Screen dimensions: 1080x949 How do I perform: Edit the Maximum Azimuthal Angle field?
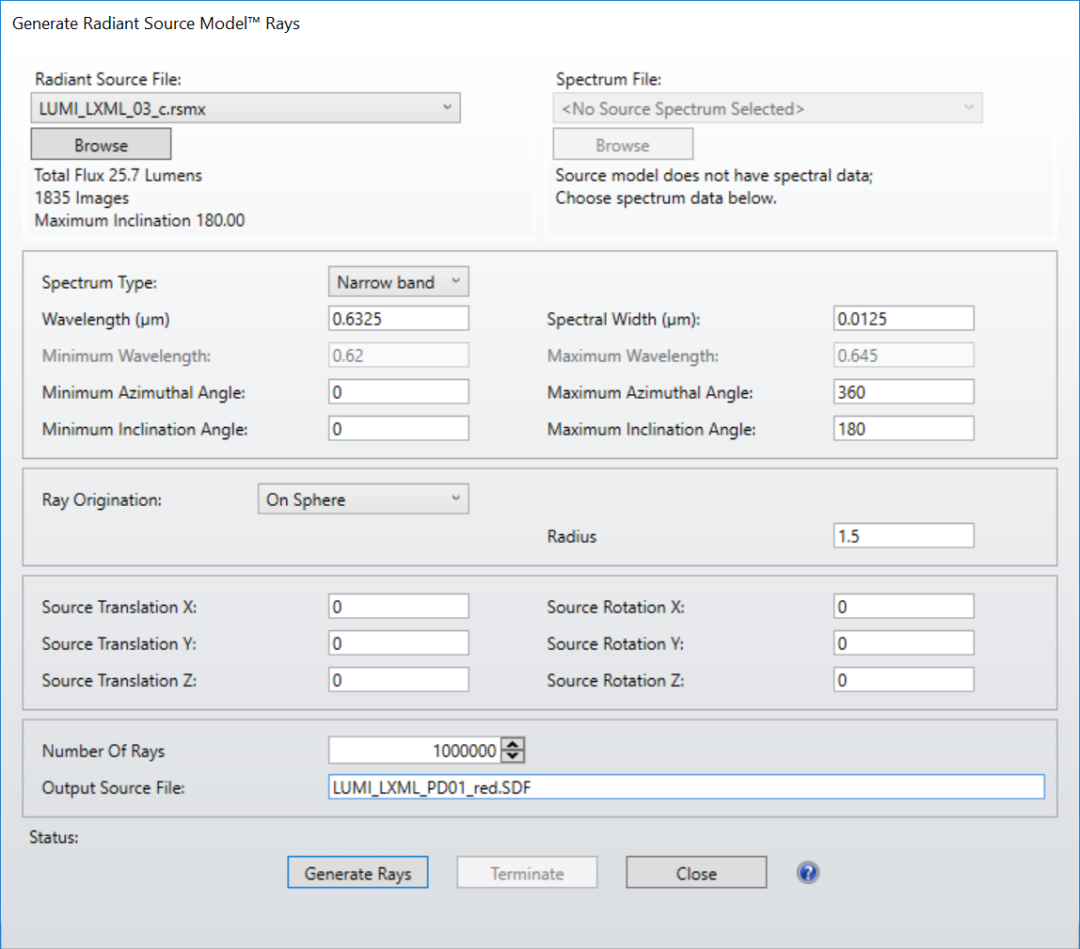click(x=904, y=392)
